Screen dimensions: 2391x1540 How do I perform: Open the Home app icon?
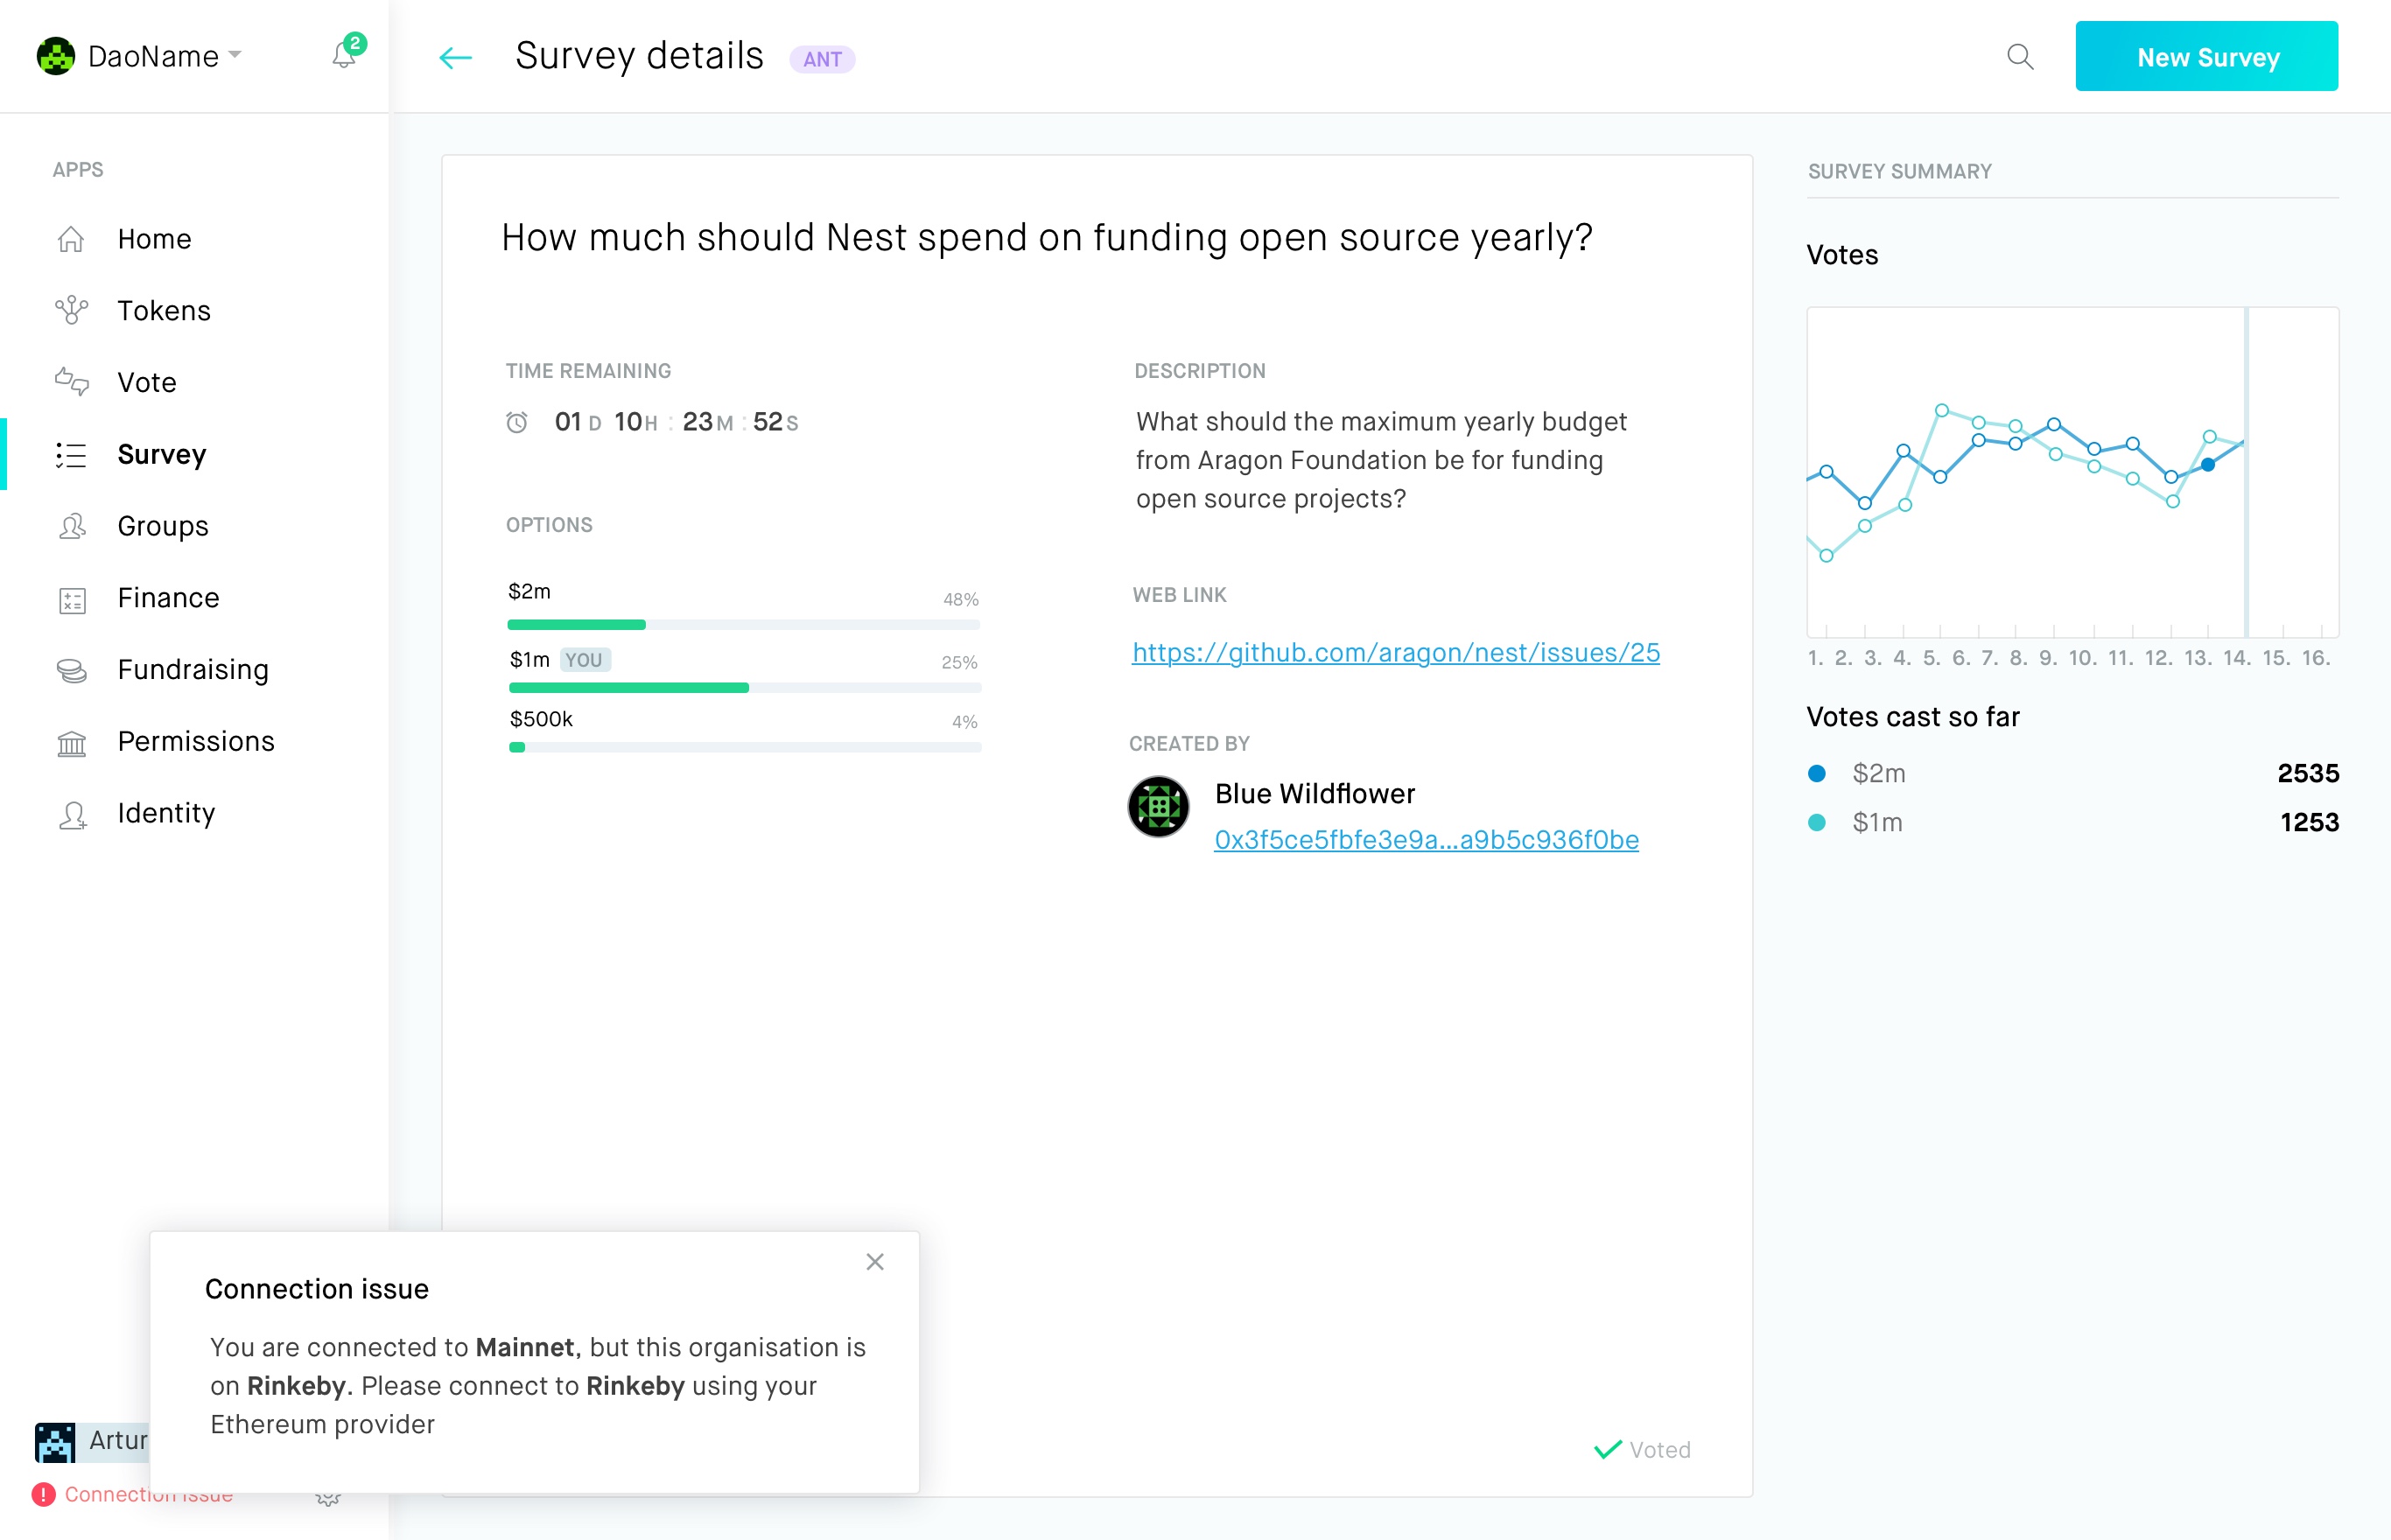[x=72, y=239]
